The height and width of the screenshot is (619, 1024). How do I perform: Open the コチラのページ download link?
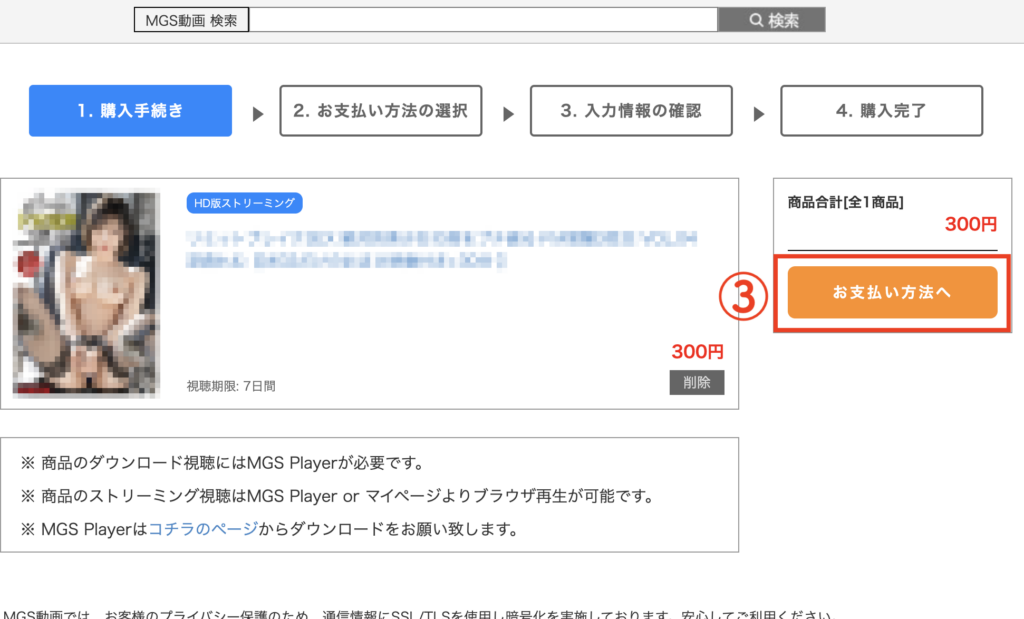(x=203, y=529)
